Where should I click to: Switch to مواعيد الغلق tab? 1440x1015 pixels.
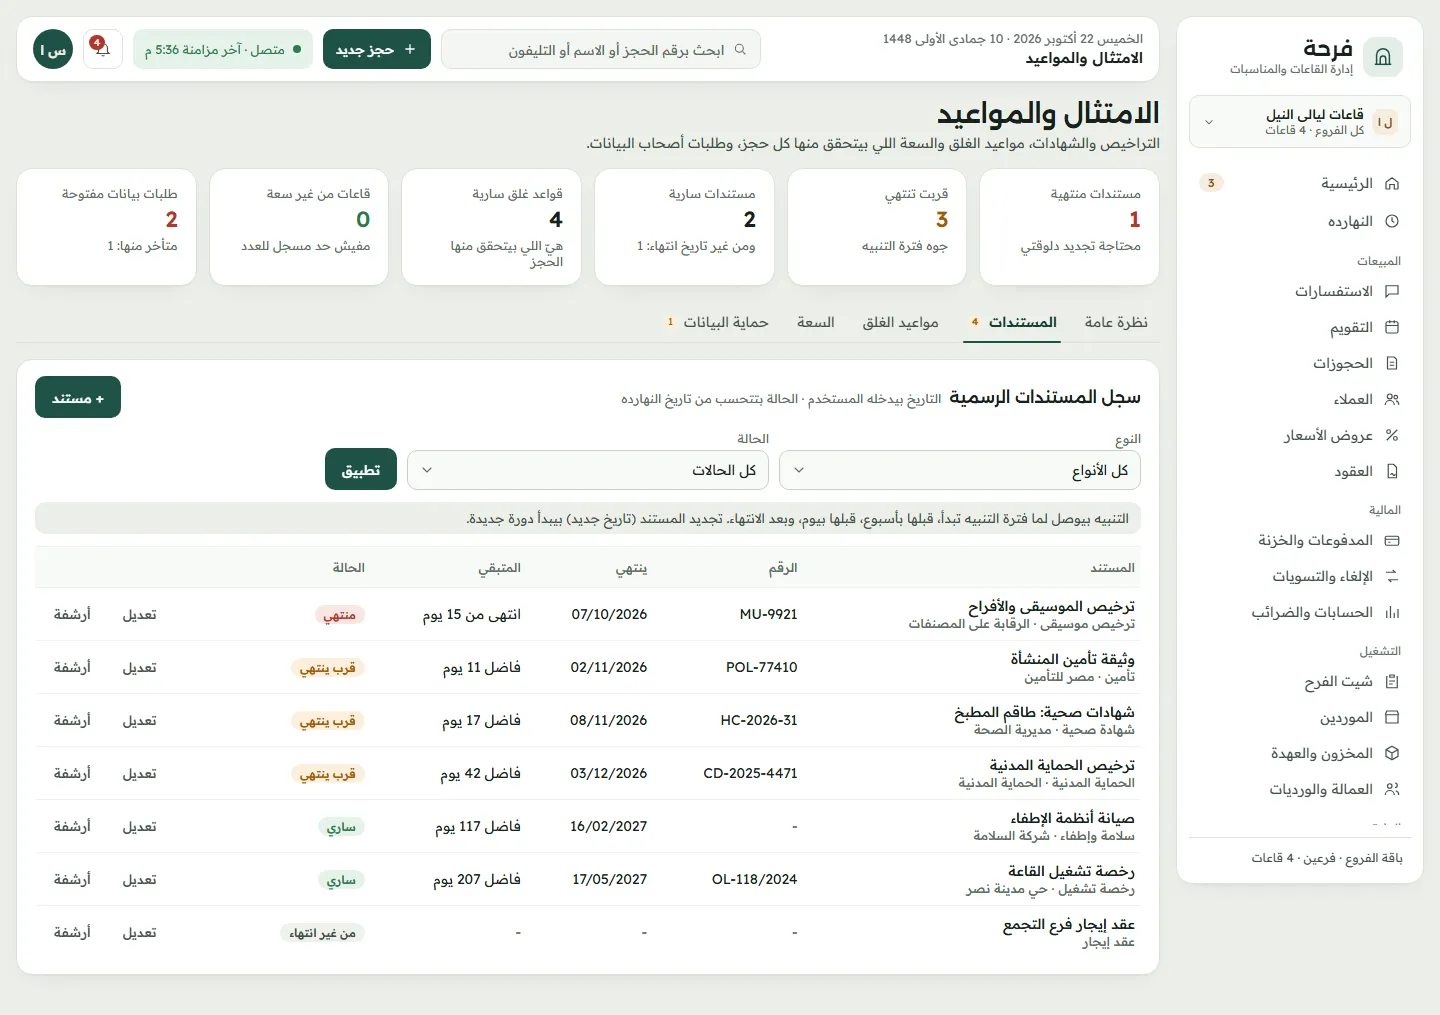point(900,322)
